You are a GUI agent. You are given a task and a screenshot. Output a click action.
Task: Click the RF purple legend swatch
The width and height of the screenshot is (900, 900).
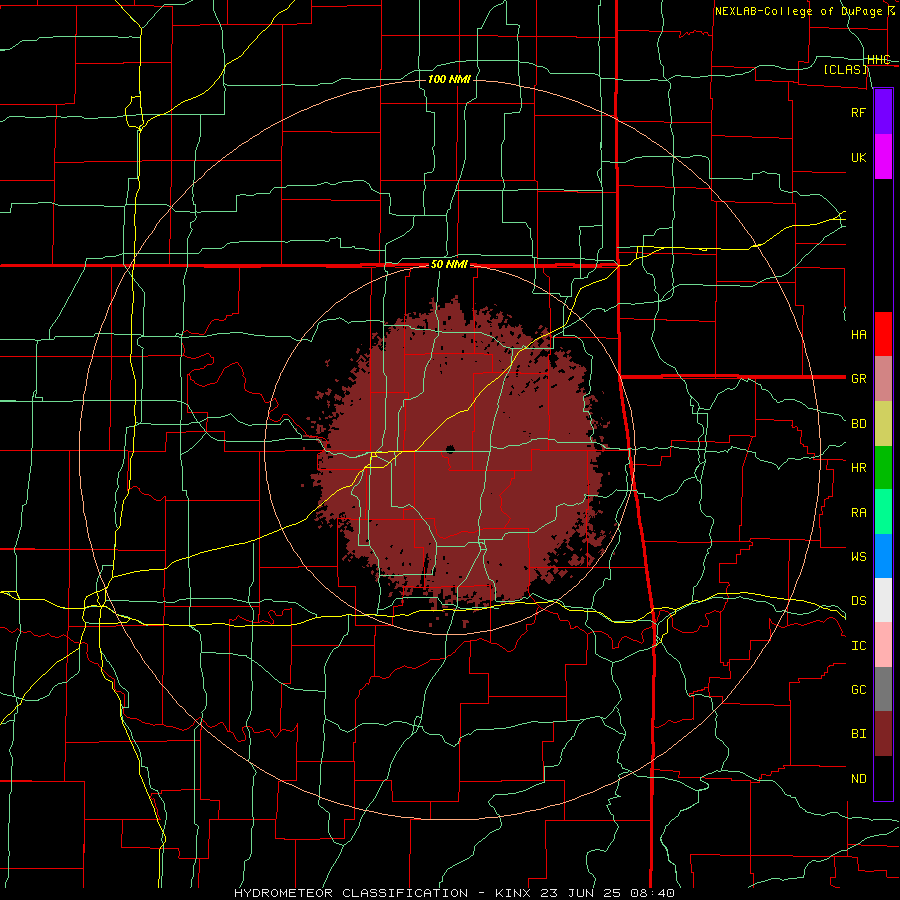tap(883, 112)
